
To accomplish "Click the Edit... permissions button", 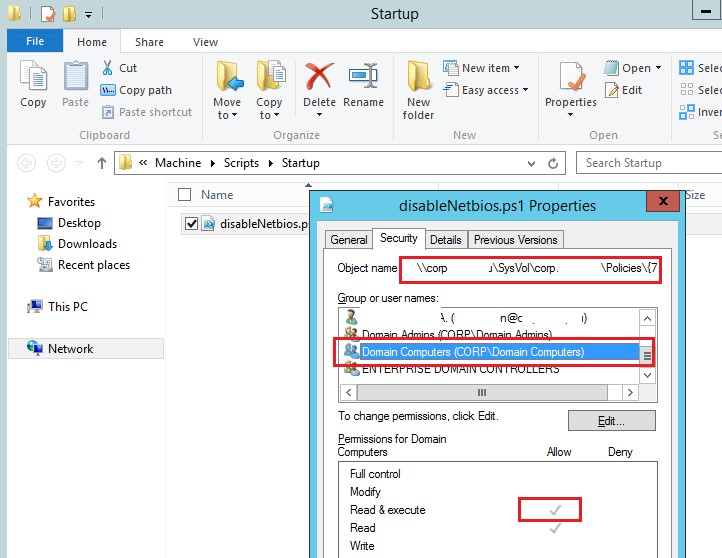I will (x=611, y=420).
